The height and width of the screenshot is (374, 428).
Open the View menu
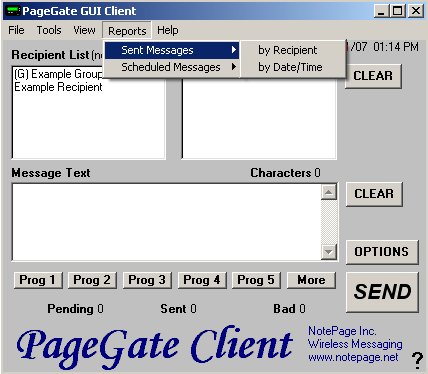click(84, 30)
